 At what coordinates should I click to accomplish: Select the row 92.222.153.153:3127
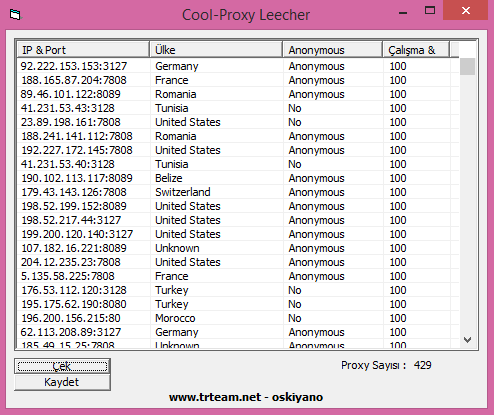[238, 66]
